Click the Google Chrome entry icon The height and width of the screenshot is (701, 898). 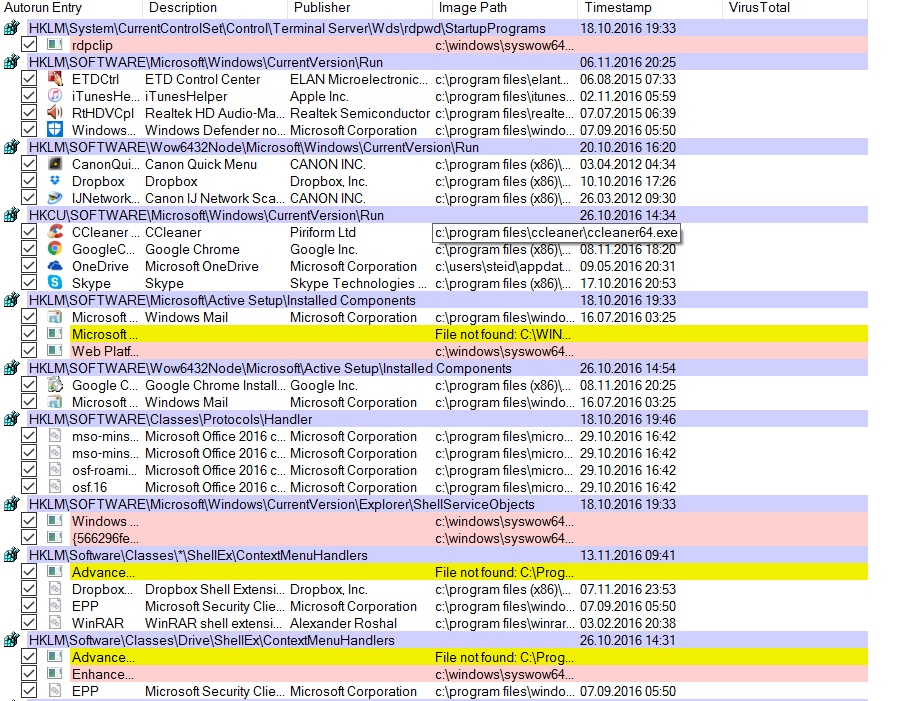click(x=55, y=249)
